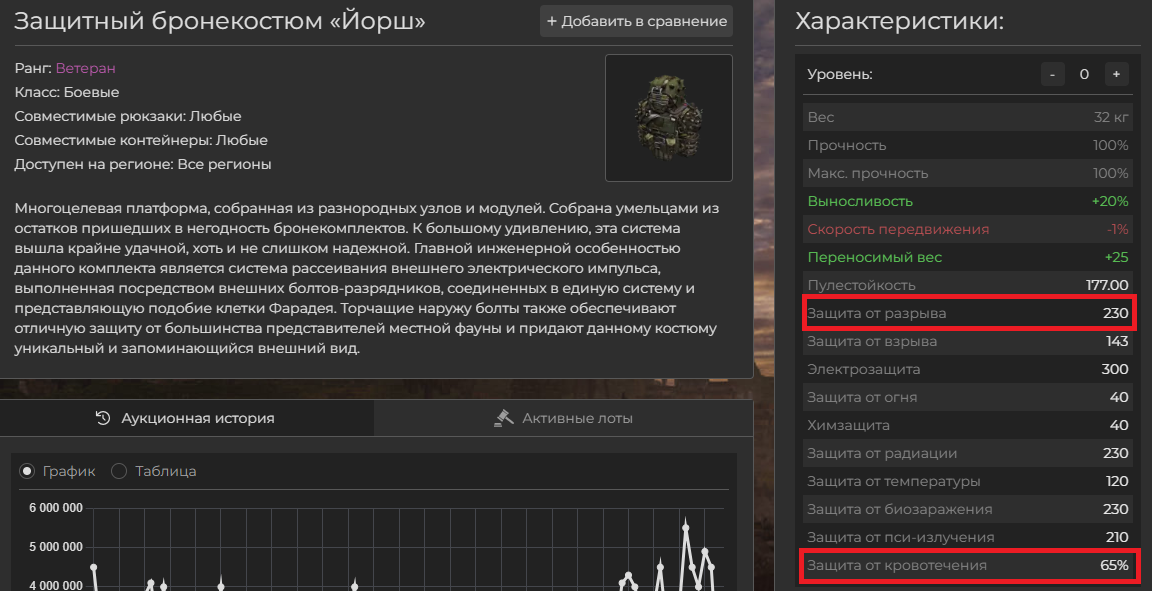Follow the Ветеран rank link
Image resolution: width=1152 pixels, height=591 pixels.
click(85, 68)
